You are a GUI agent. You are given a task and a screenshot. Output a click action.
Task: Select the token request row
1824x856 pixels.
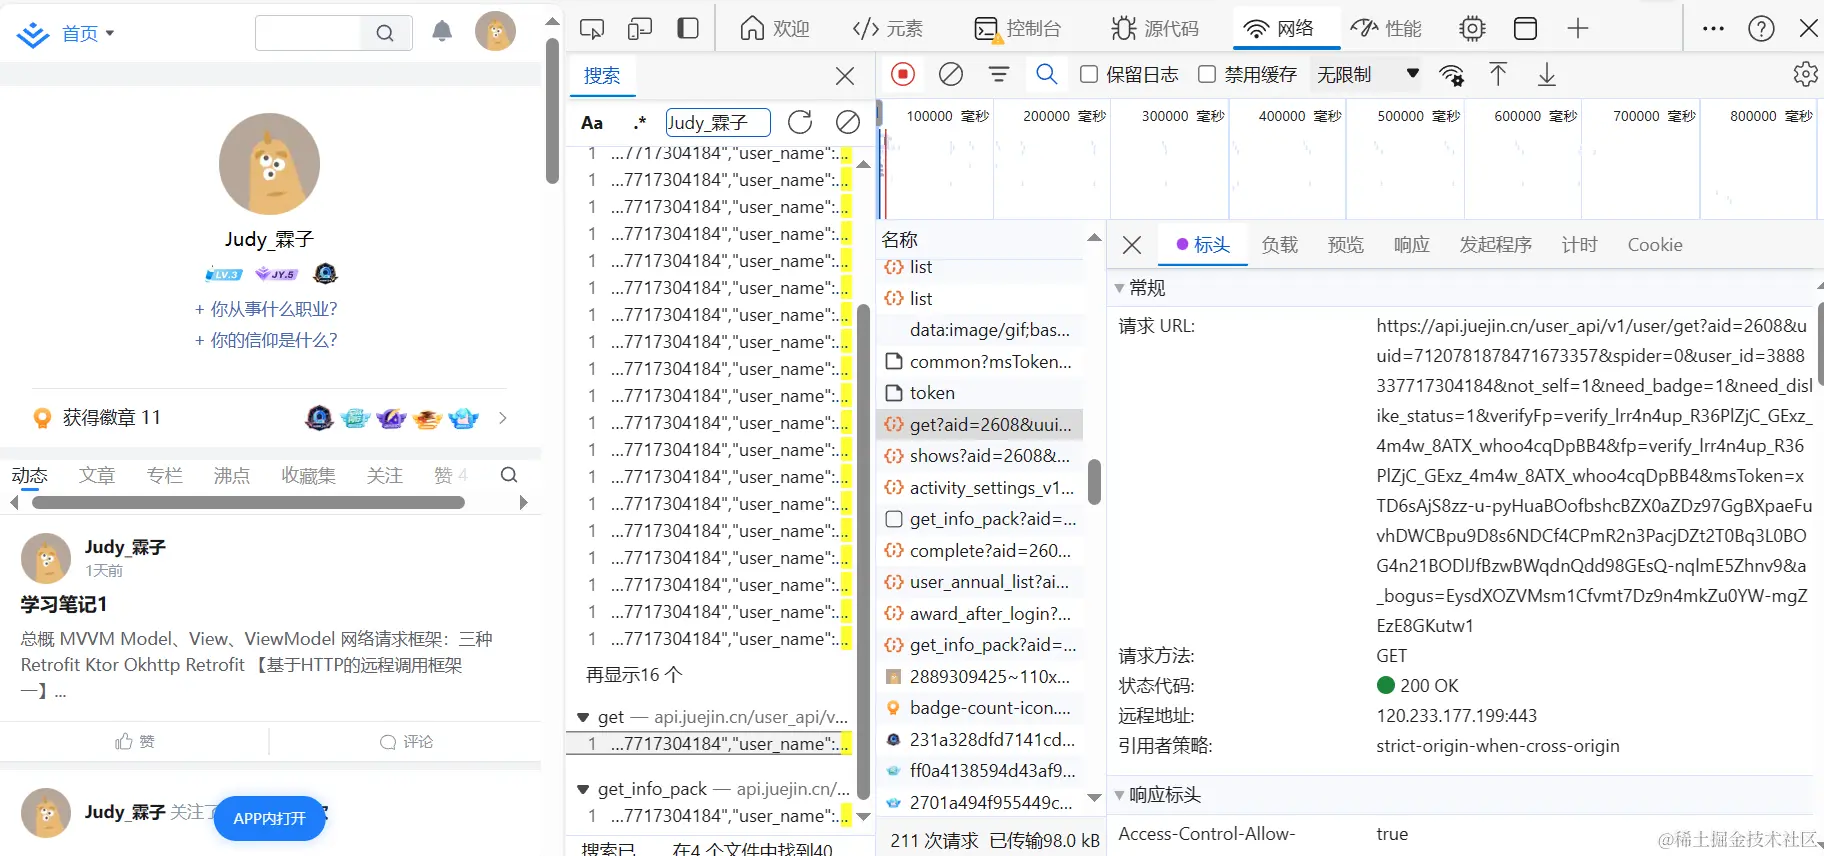coord(980,393)
